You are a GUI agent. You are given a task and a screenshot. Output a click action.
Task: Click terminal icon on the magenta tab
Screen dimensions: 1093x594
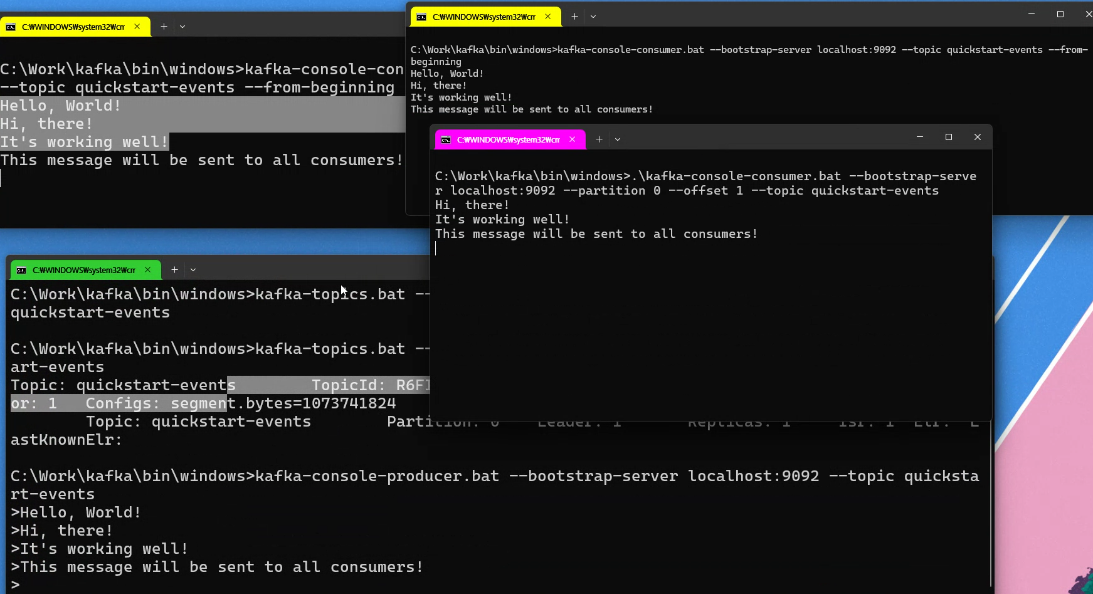coord(446,139)
